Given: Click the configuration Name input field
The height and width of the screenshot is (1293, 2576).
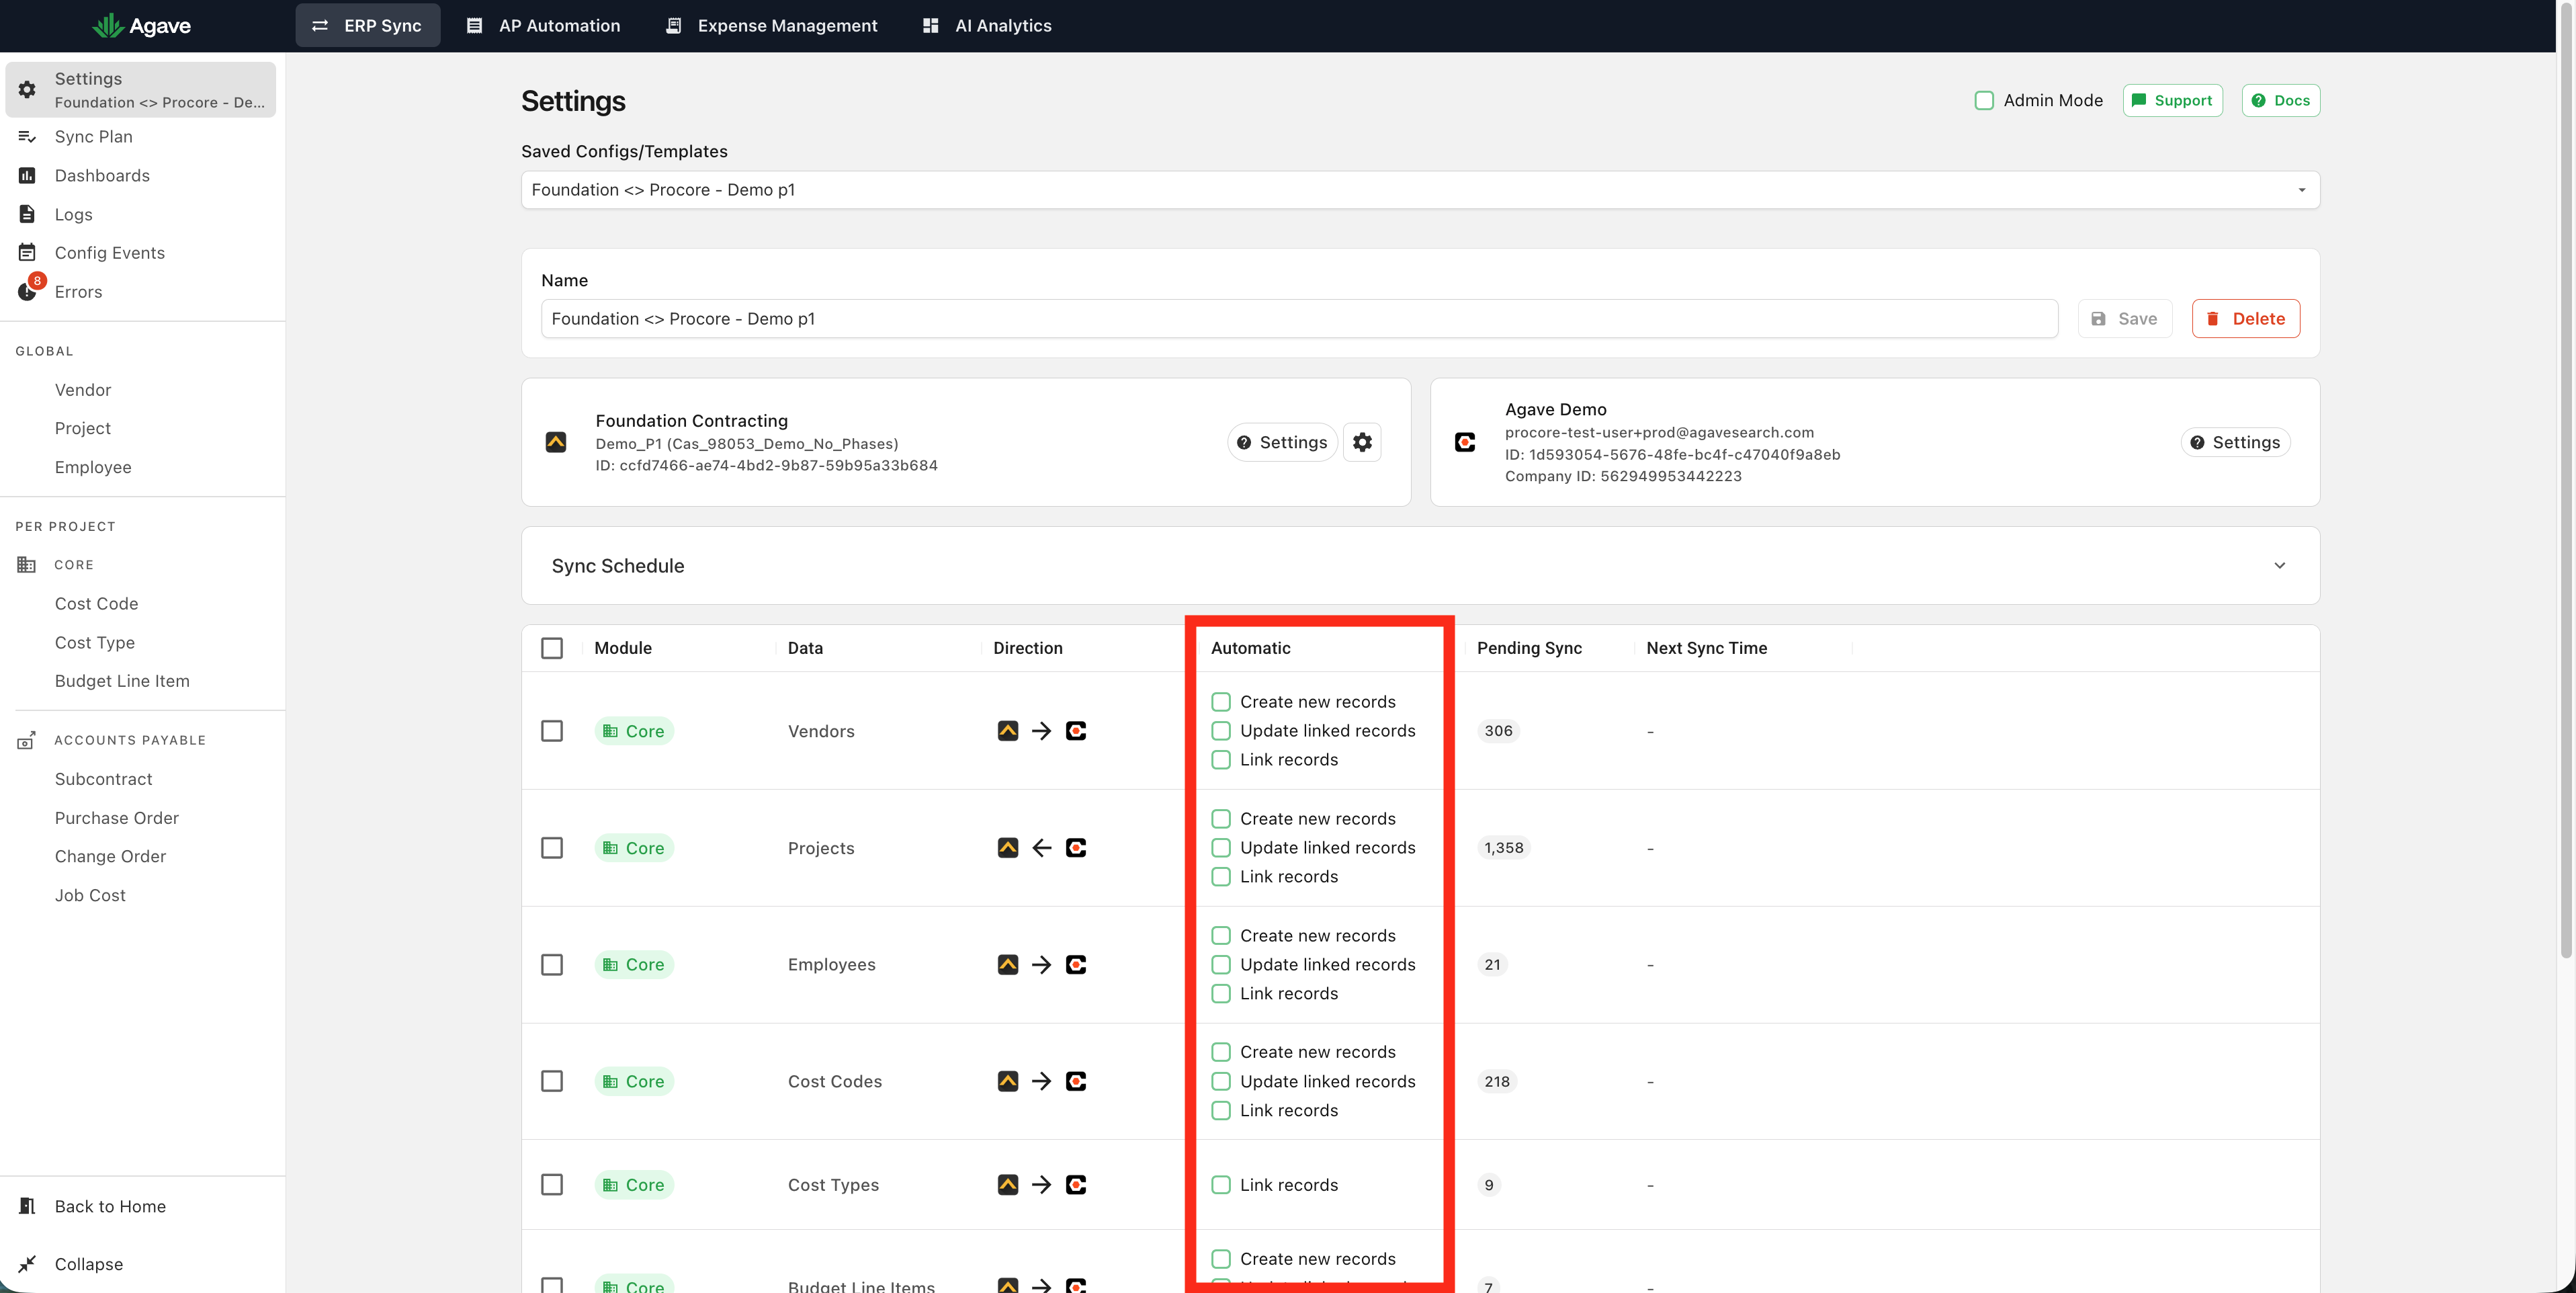Looking at the screenshot, I should (1299, 318).
